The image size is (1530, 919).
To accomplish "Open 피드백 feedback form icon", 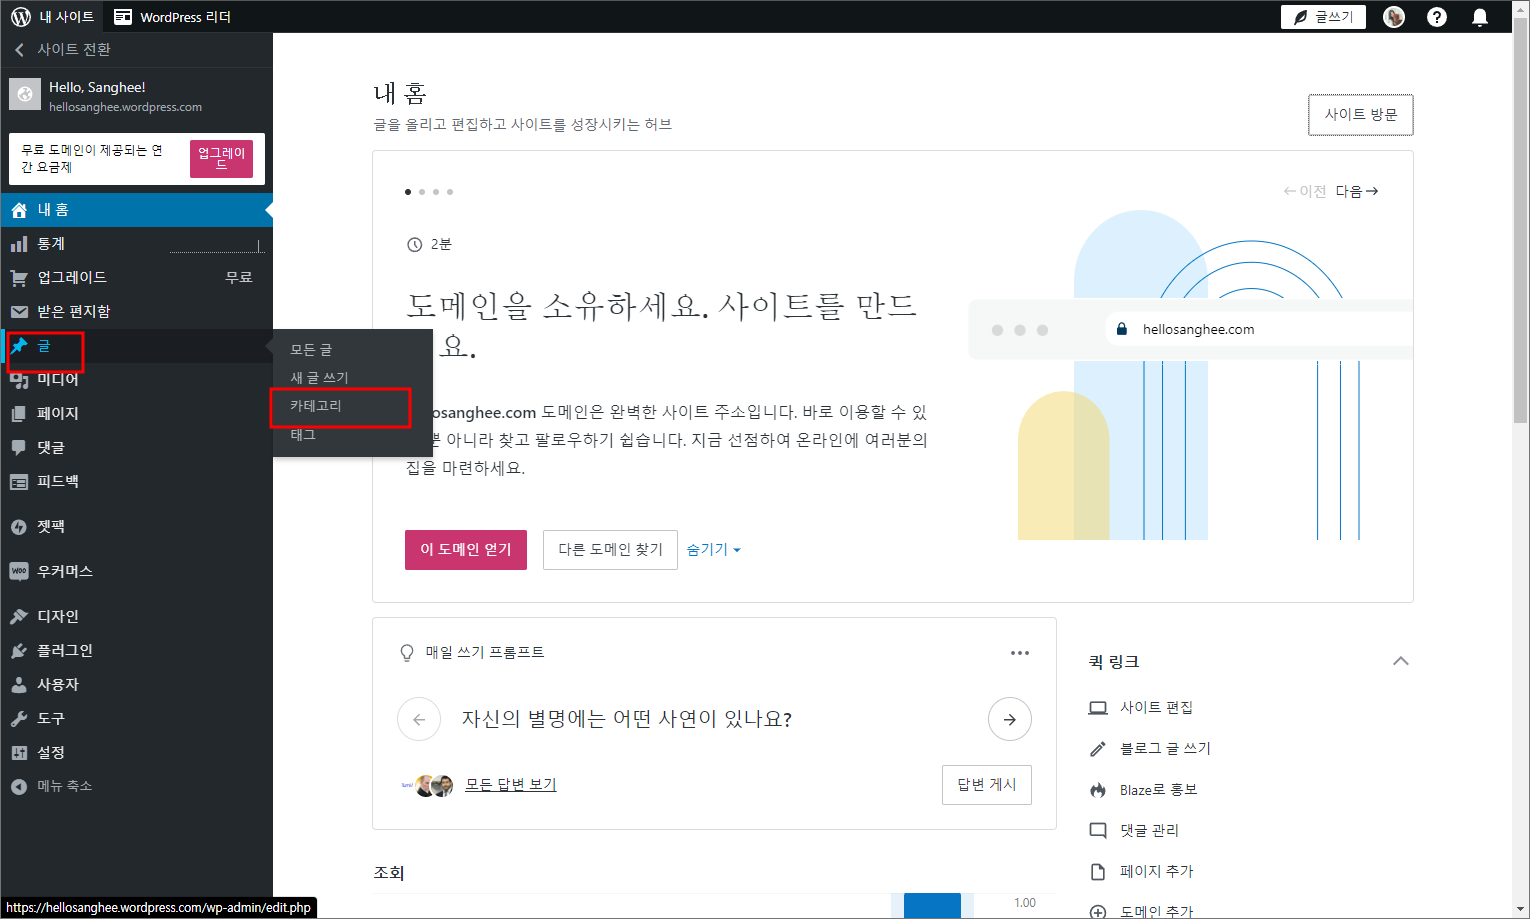I will coord(19,482).
